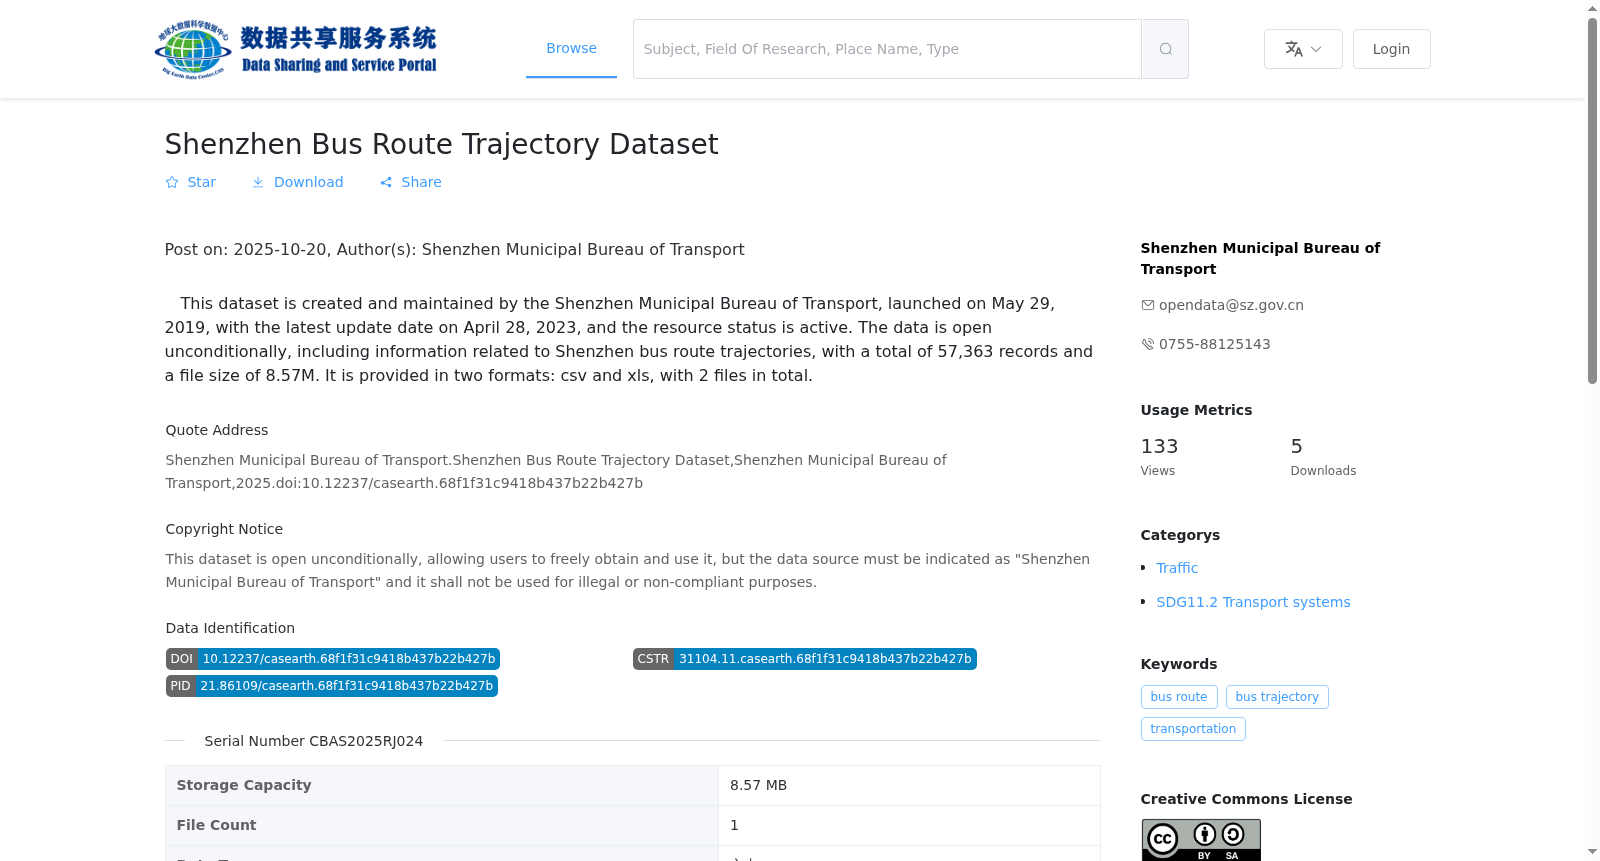This screenshot has width=1600, height=861.
Task: Click the Storage Capacity row label
Action: (x=244, y=785)
